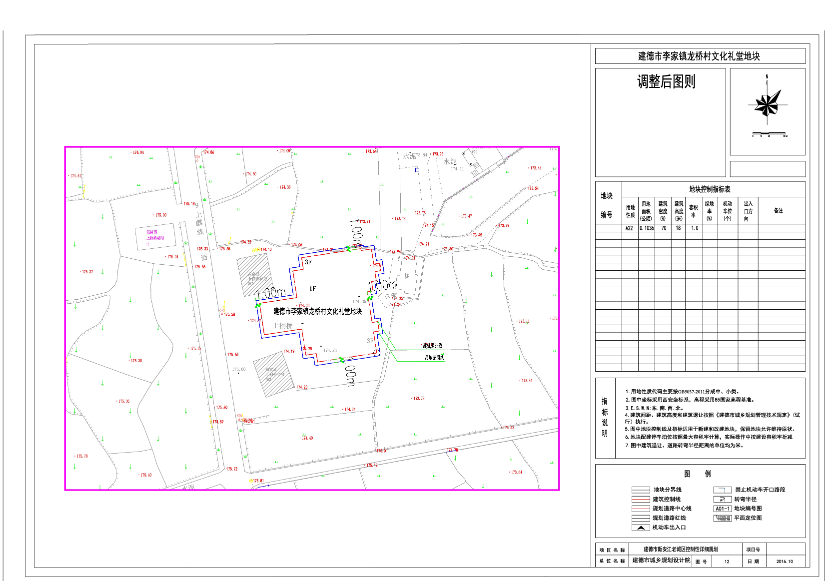This screenshot has width=827, height=584.
Task: Click the turning radius legend symbol
Action: tap(721, 498)
